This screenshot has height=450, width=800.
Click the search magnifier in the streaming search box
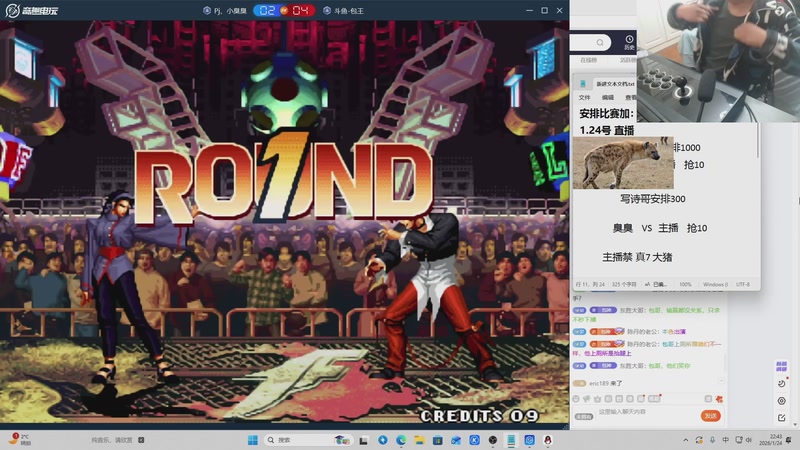click(600, 42)
